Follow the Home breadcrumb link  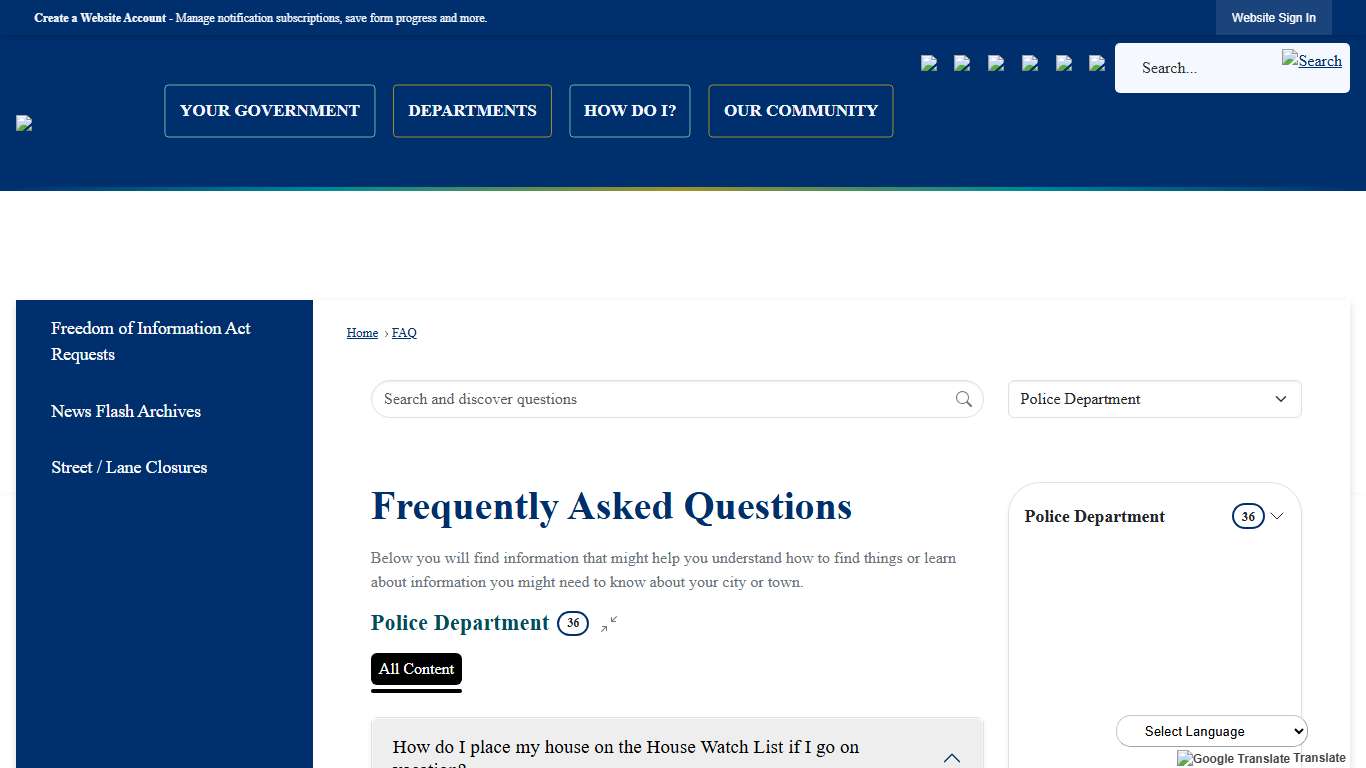pos(362,332)
